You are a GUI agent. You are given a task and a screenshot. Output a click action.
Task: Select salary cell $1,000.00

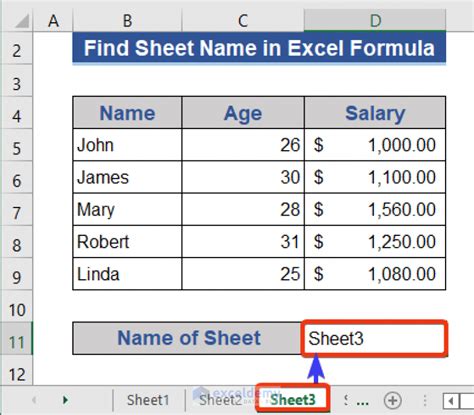(x=375, y=145)
